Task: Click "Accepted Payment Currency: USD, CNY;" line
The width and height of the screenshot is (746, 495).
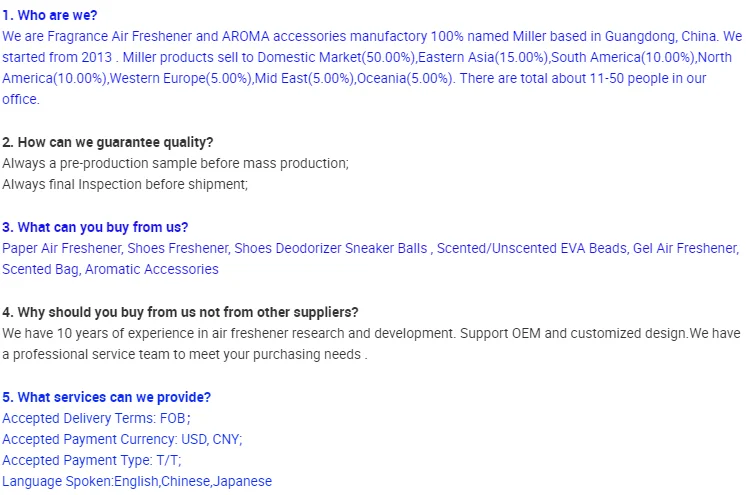Action: coord(122,439)
